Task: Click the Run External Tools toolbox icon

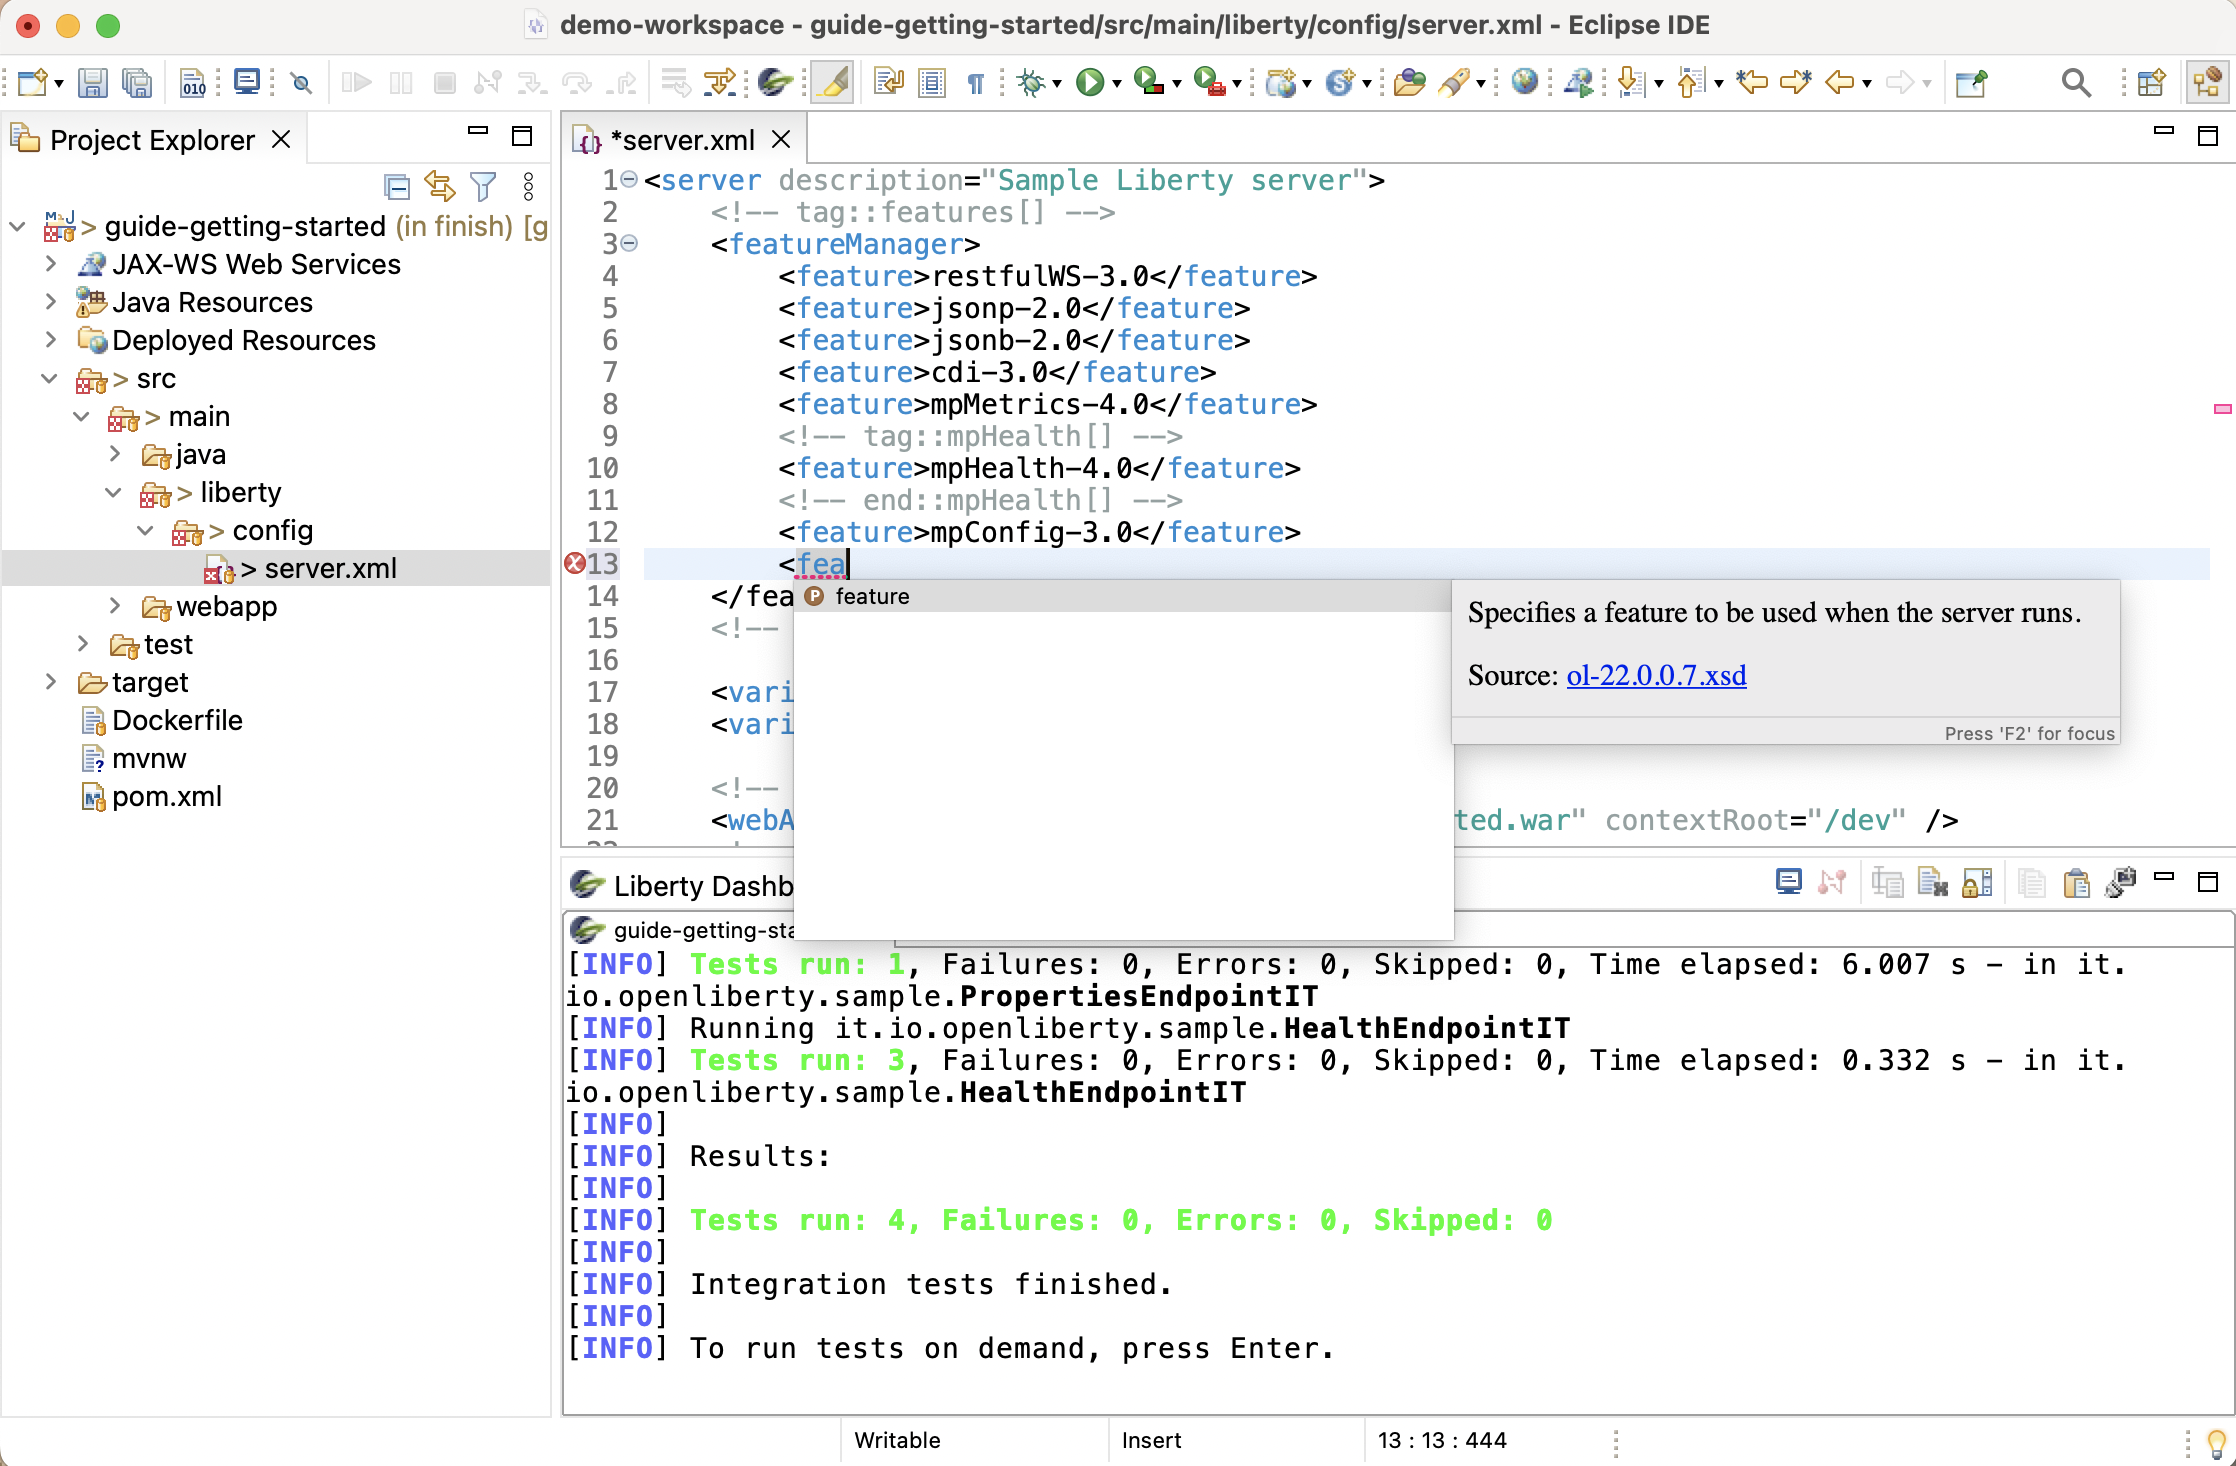Action: point(1209,82)
